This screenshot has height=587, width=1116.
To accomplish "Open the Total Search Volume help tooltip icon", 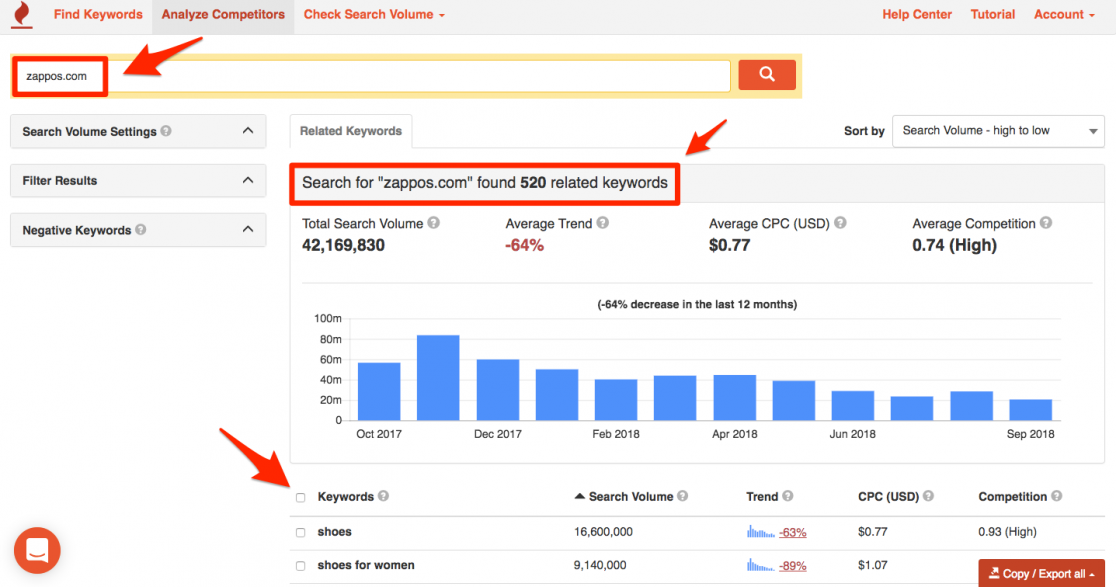I will pos(432,223).
